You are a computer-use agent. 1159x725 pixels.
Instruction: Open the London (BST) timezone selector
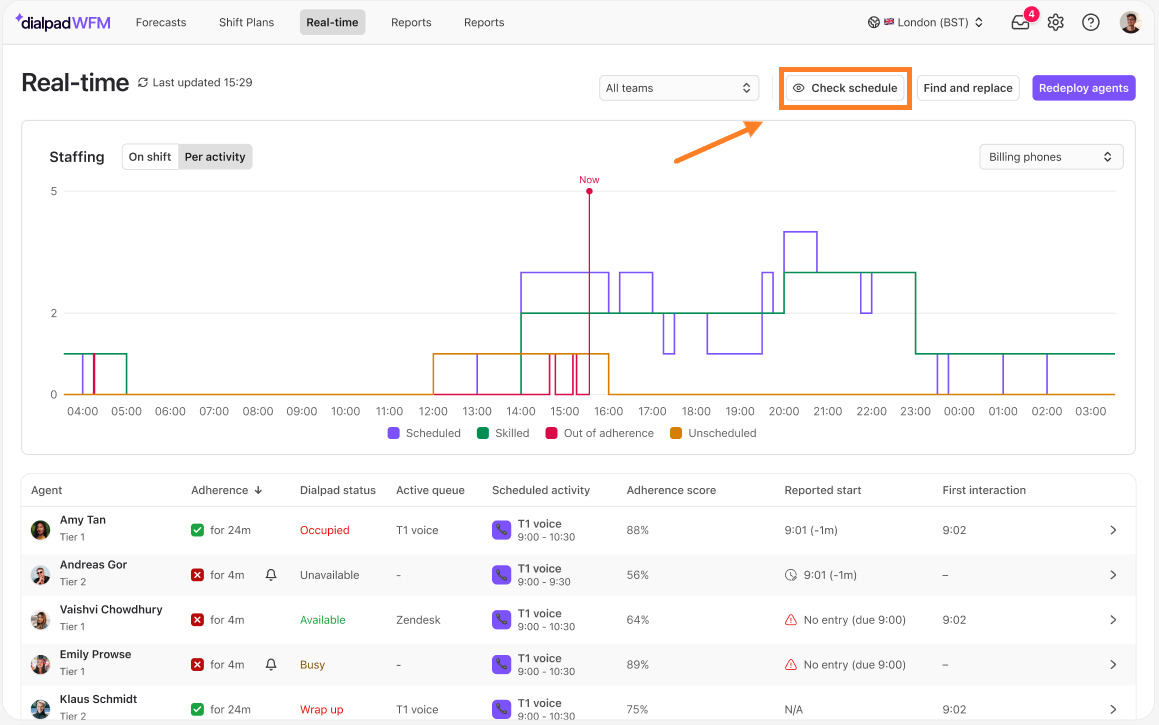(925, 22)
